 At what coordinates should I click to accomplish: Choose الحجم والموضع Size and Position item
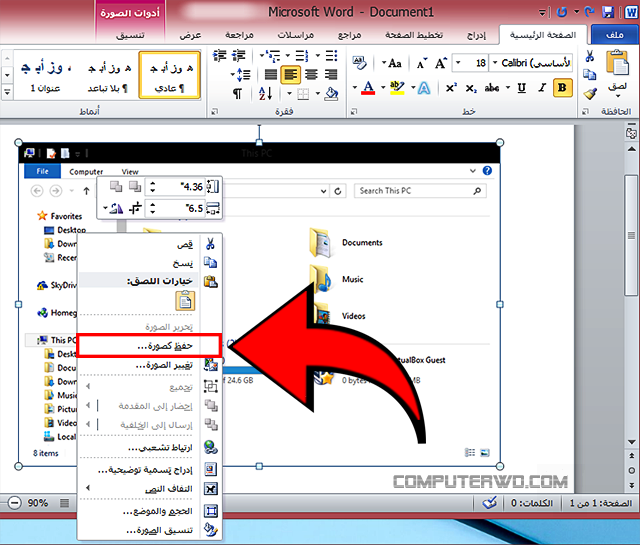[x=149, y=511]
